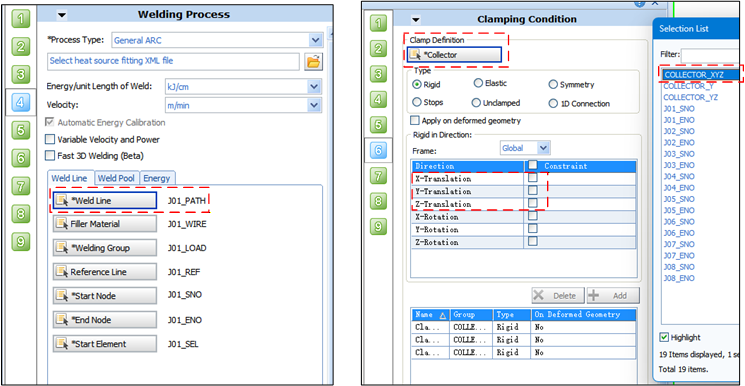Open the Process Type dropdown
The width and height of the screenshot is (745, 386).
[x=315, y=40]
